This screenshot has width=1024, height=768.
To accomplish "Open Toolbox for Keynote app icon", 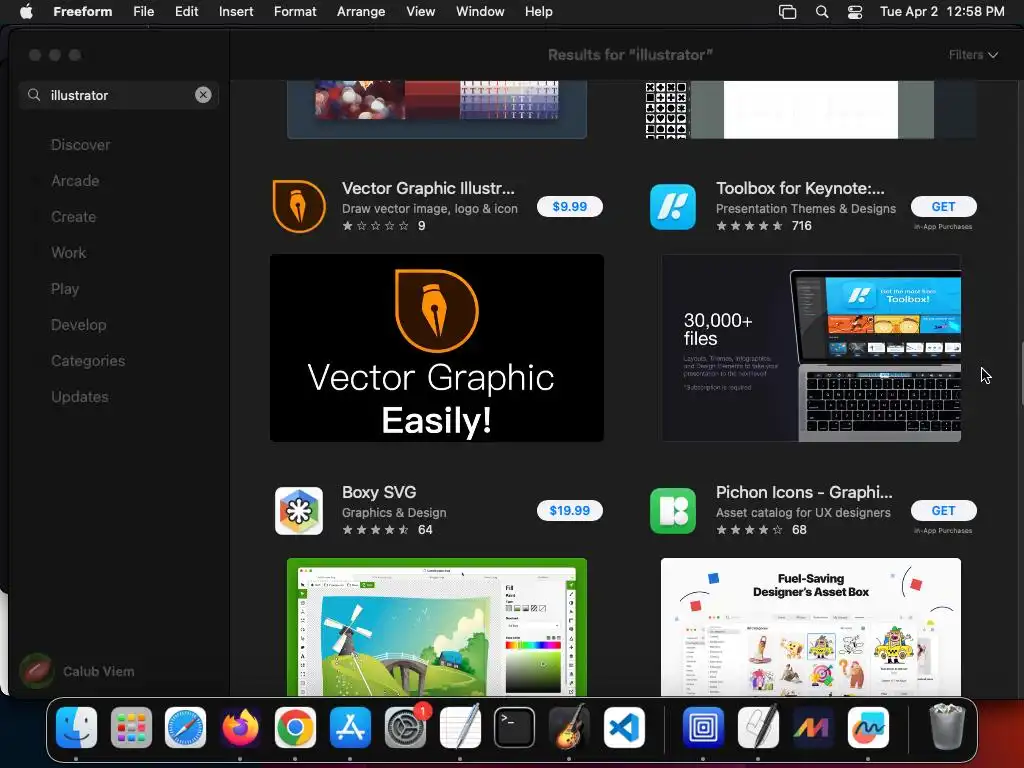I will (673, 206).
